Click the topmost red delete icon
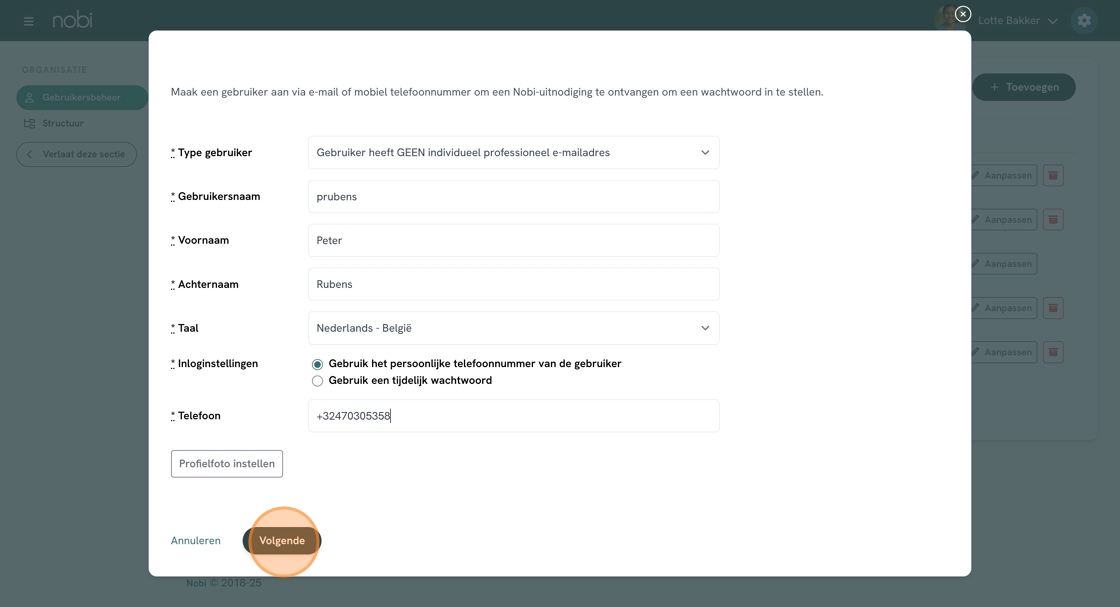This screenshot has height=607, width=1120. click(1053, 176)
